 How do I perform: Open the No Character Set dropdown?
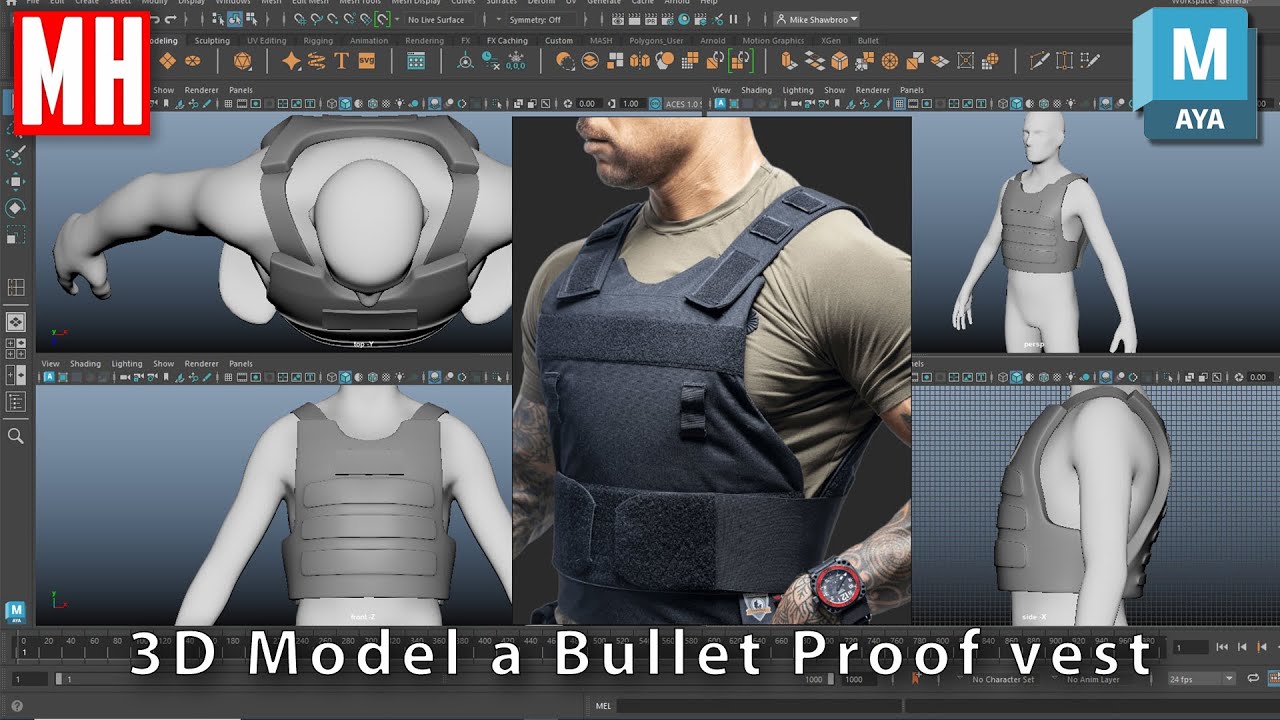(1003, 679)
